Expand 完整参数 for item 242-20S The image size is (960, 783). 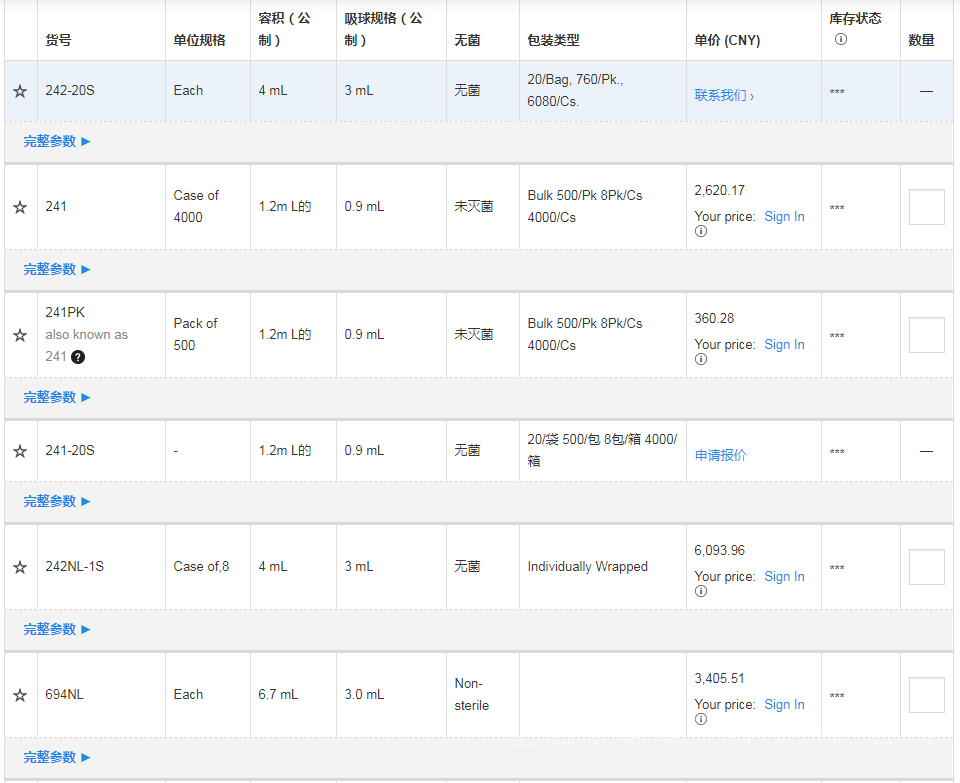click(57, 142)
